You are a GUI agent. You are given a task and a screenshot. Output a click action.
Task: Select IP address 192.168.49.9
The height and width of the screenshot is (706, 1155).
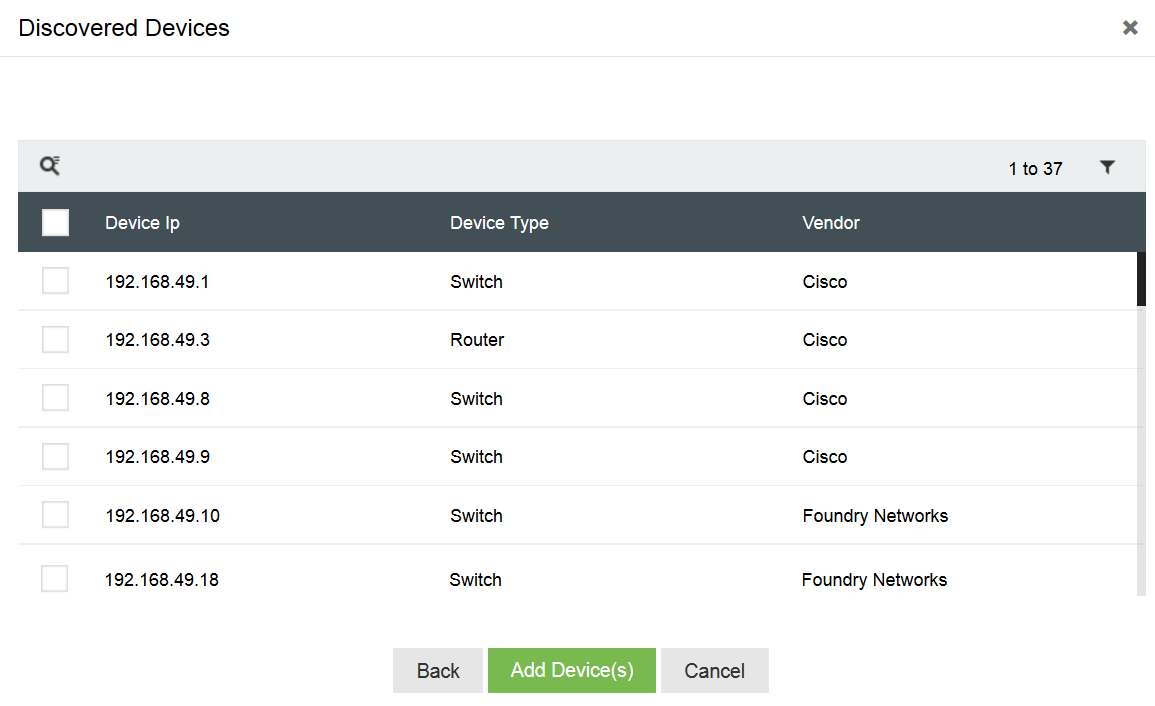158,457
